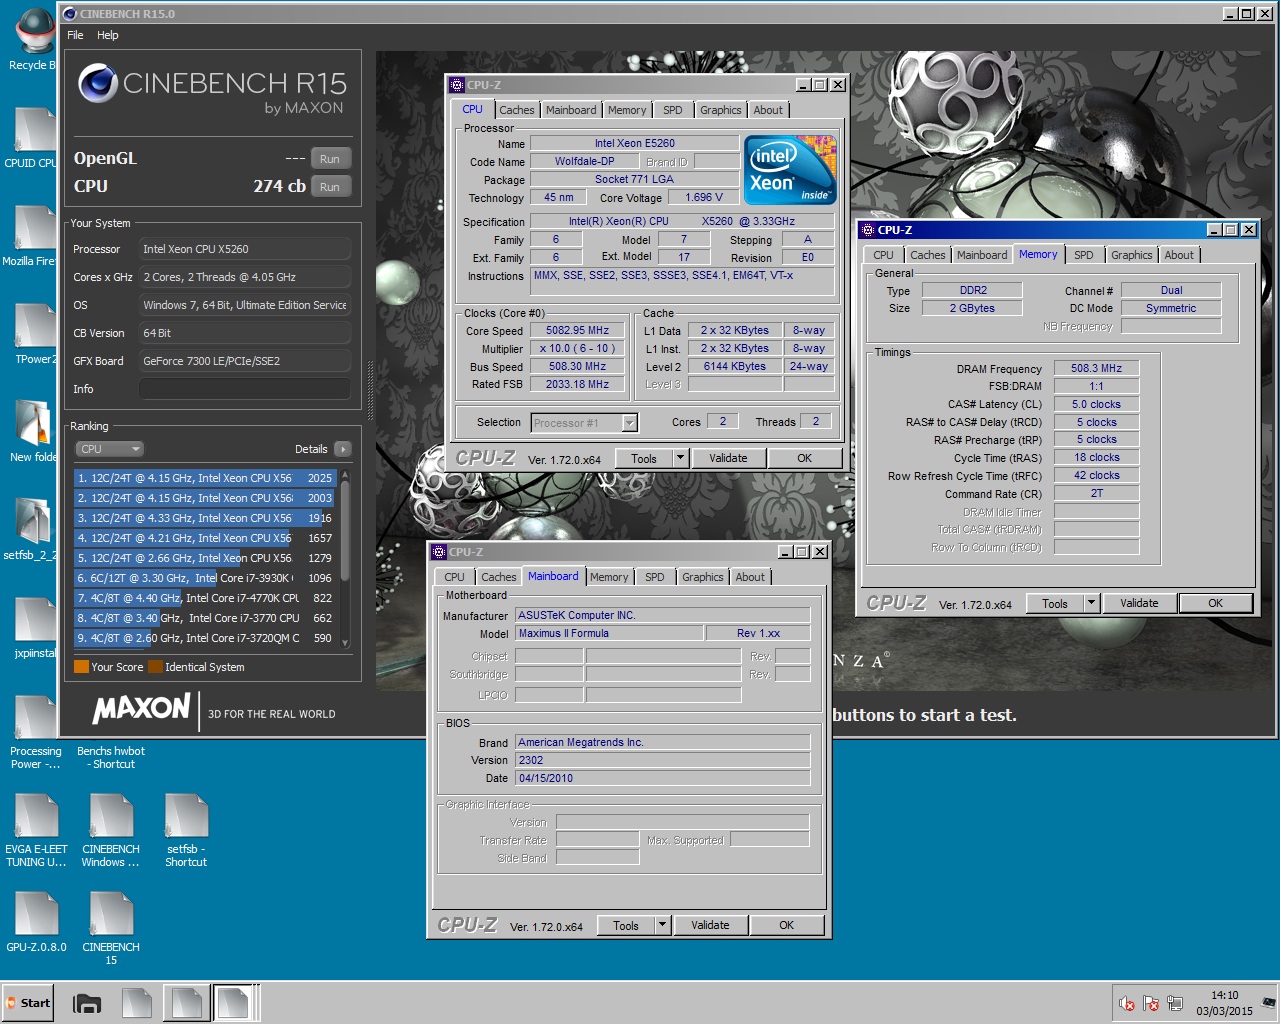Expand Tools dropdown arrow in top CPU-Z
1280x1024 pixels.
[x=681, y=458]
